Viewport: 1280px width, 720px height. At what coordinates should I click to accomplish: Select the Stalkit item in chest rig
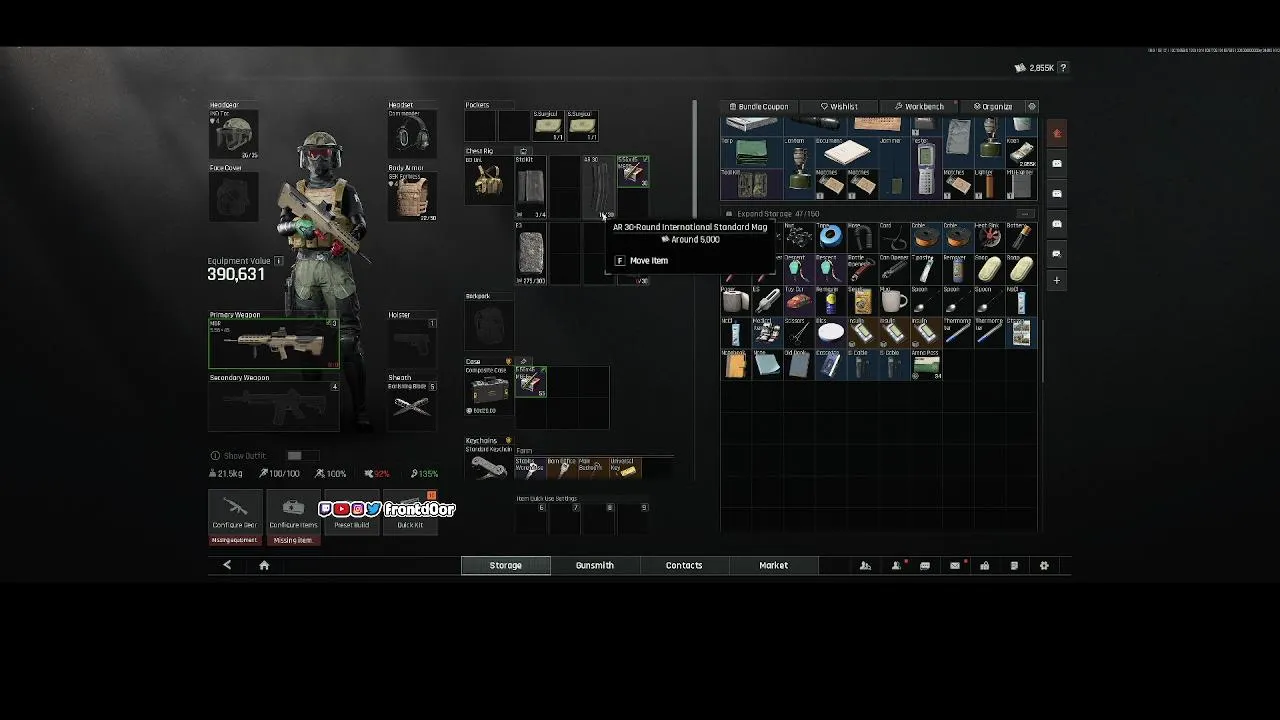click(x=530, y=187)
